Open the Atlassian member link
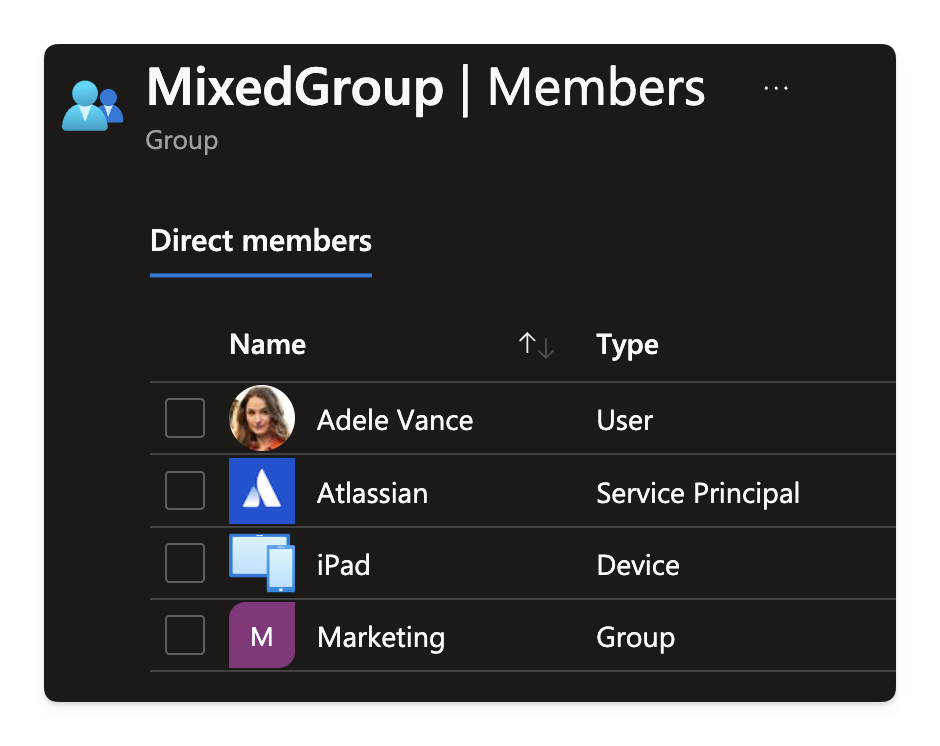 click(372, 493)
